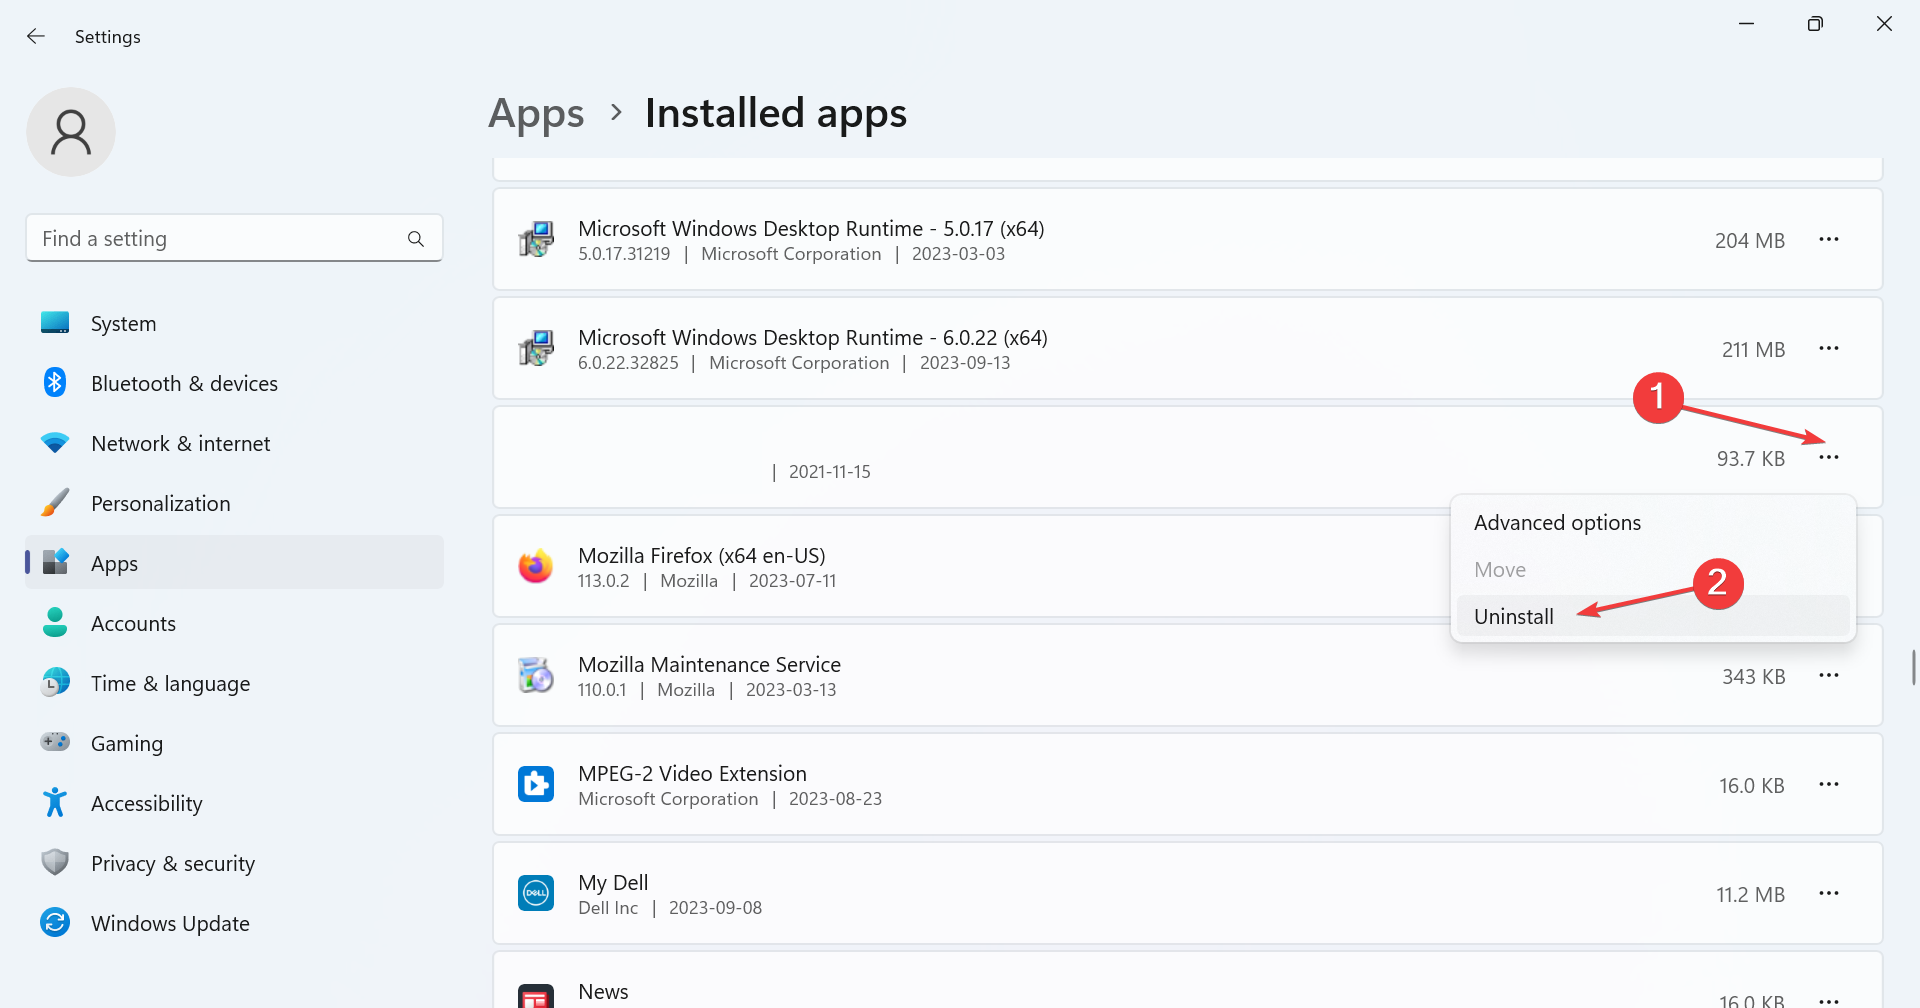Click the vertical scrollbar thumb
The image size is (1920, 1008).
click(x=1913, y=667)
